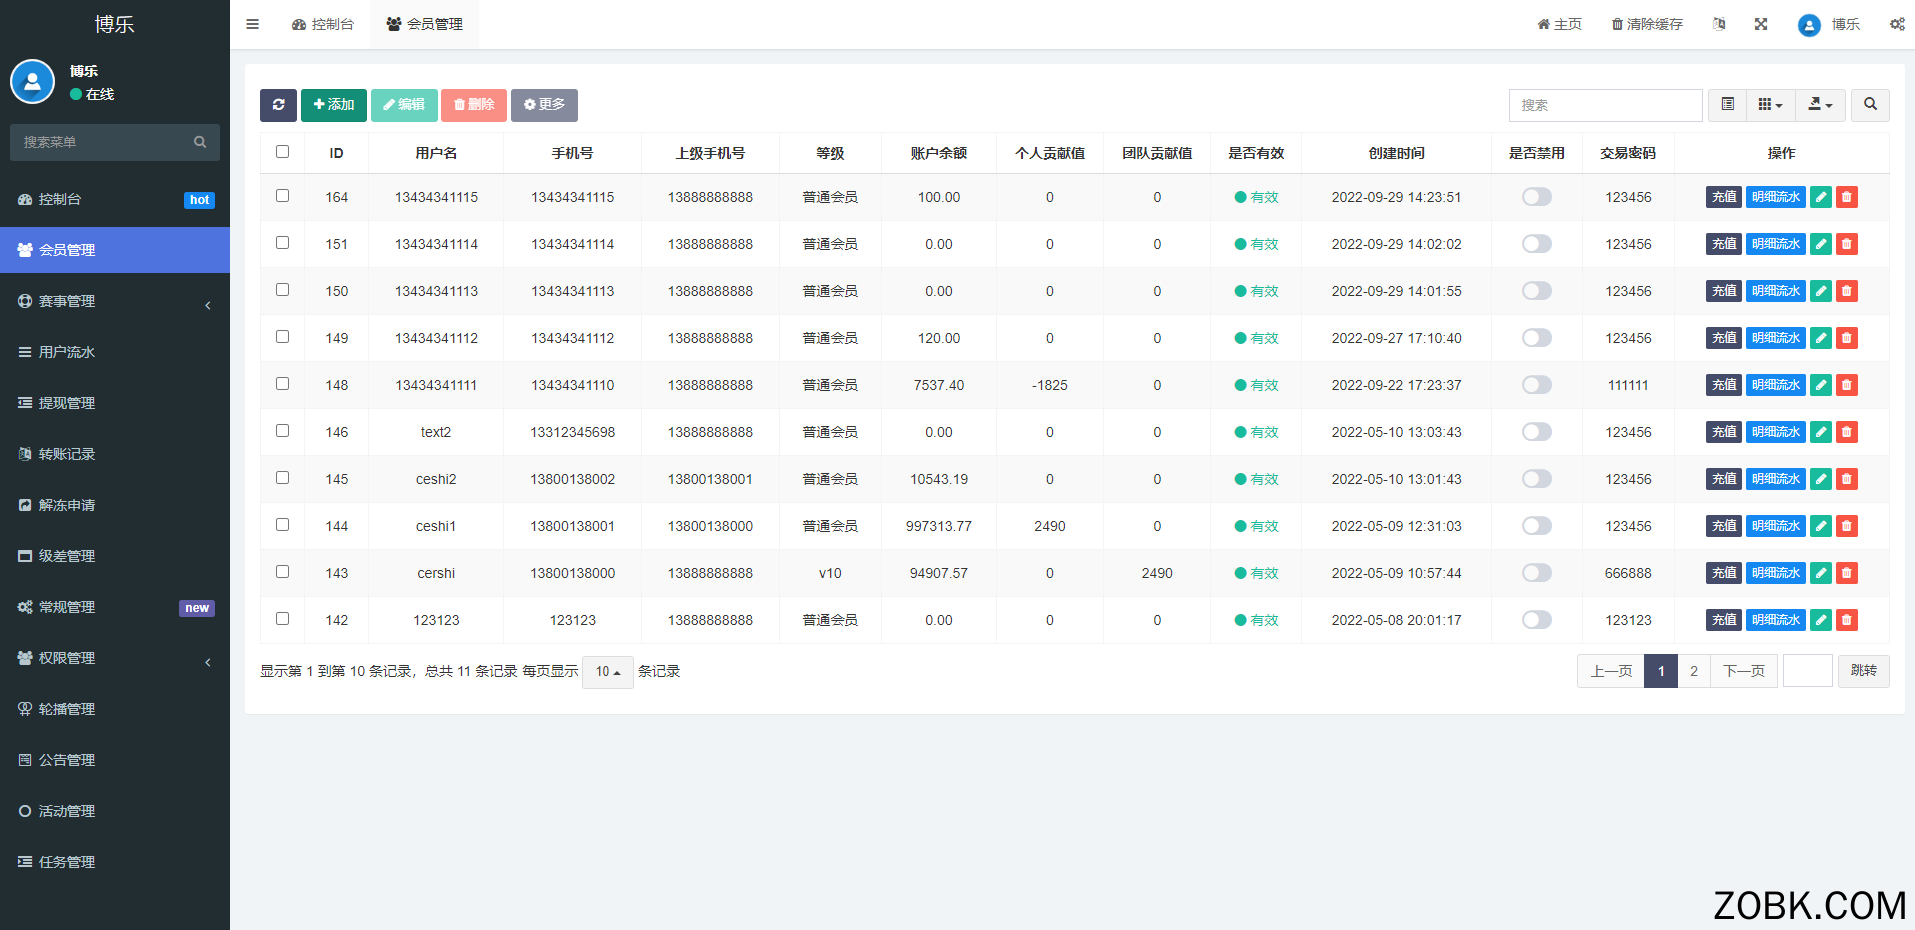Open 轮播管理 in the sidebar
The height and width of the screenshot is (930, 1915).
click(x=115, y=709)
